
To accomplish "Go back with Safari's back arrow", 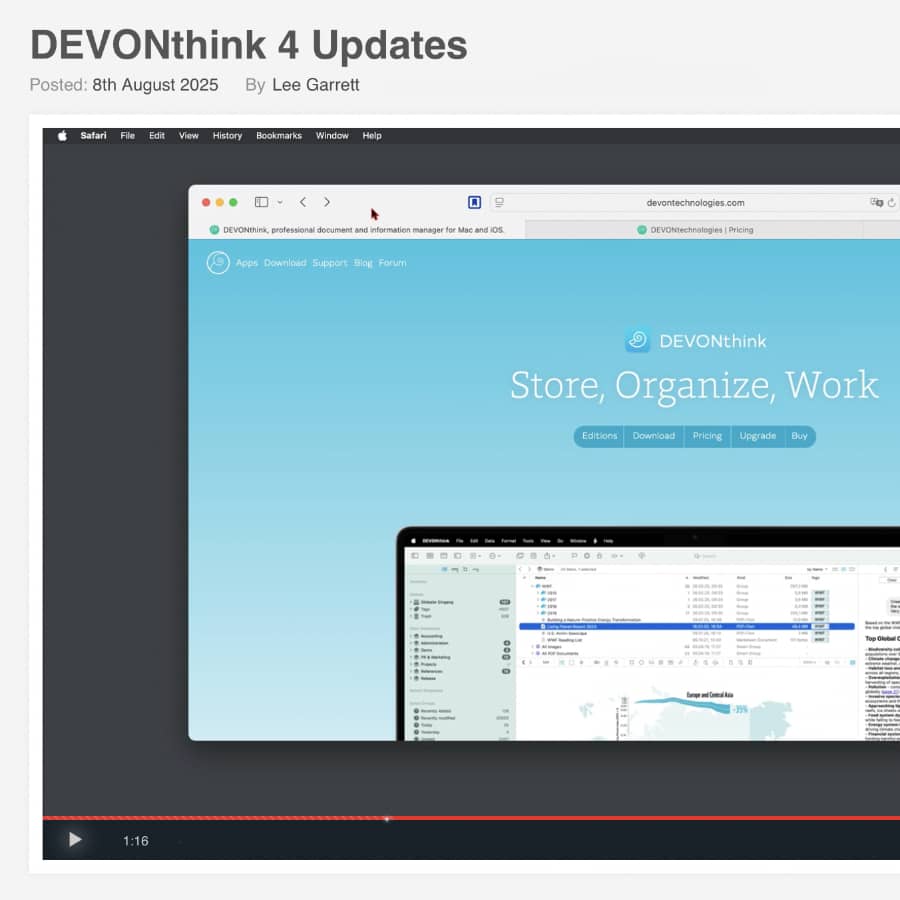I will click(x=303, y=202).
